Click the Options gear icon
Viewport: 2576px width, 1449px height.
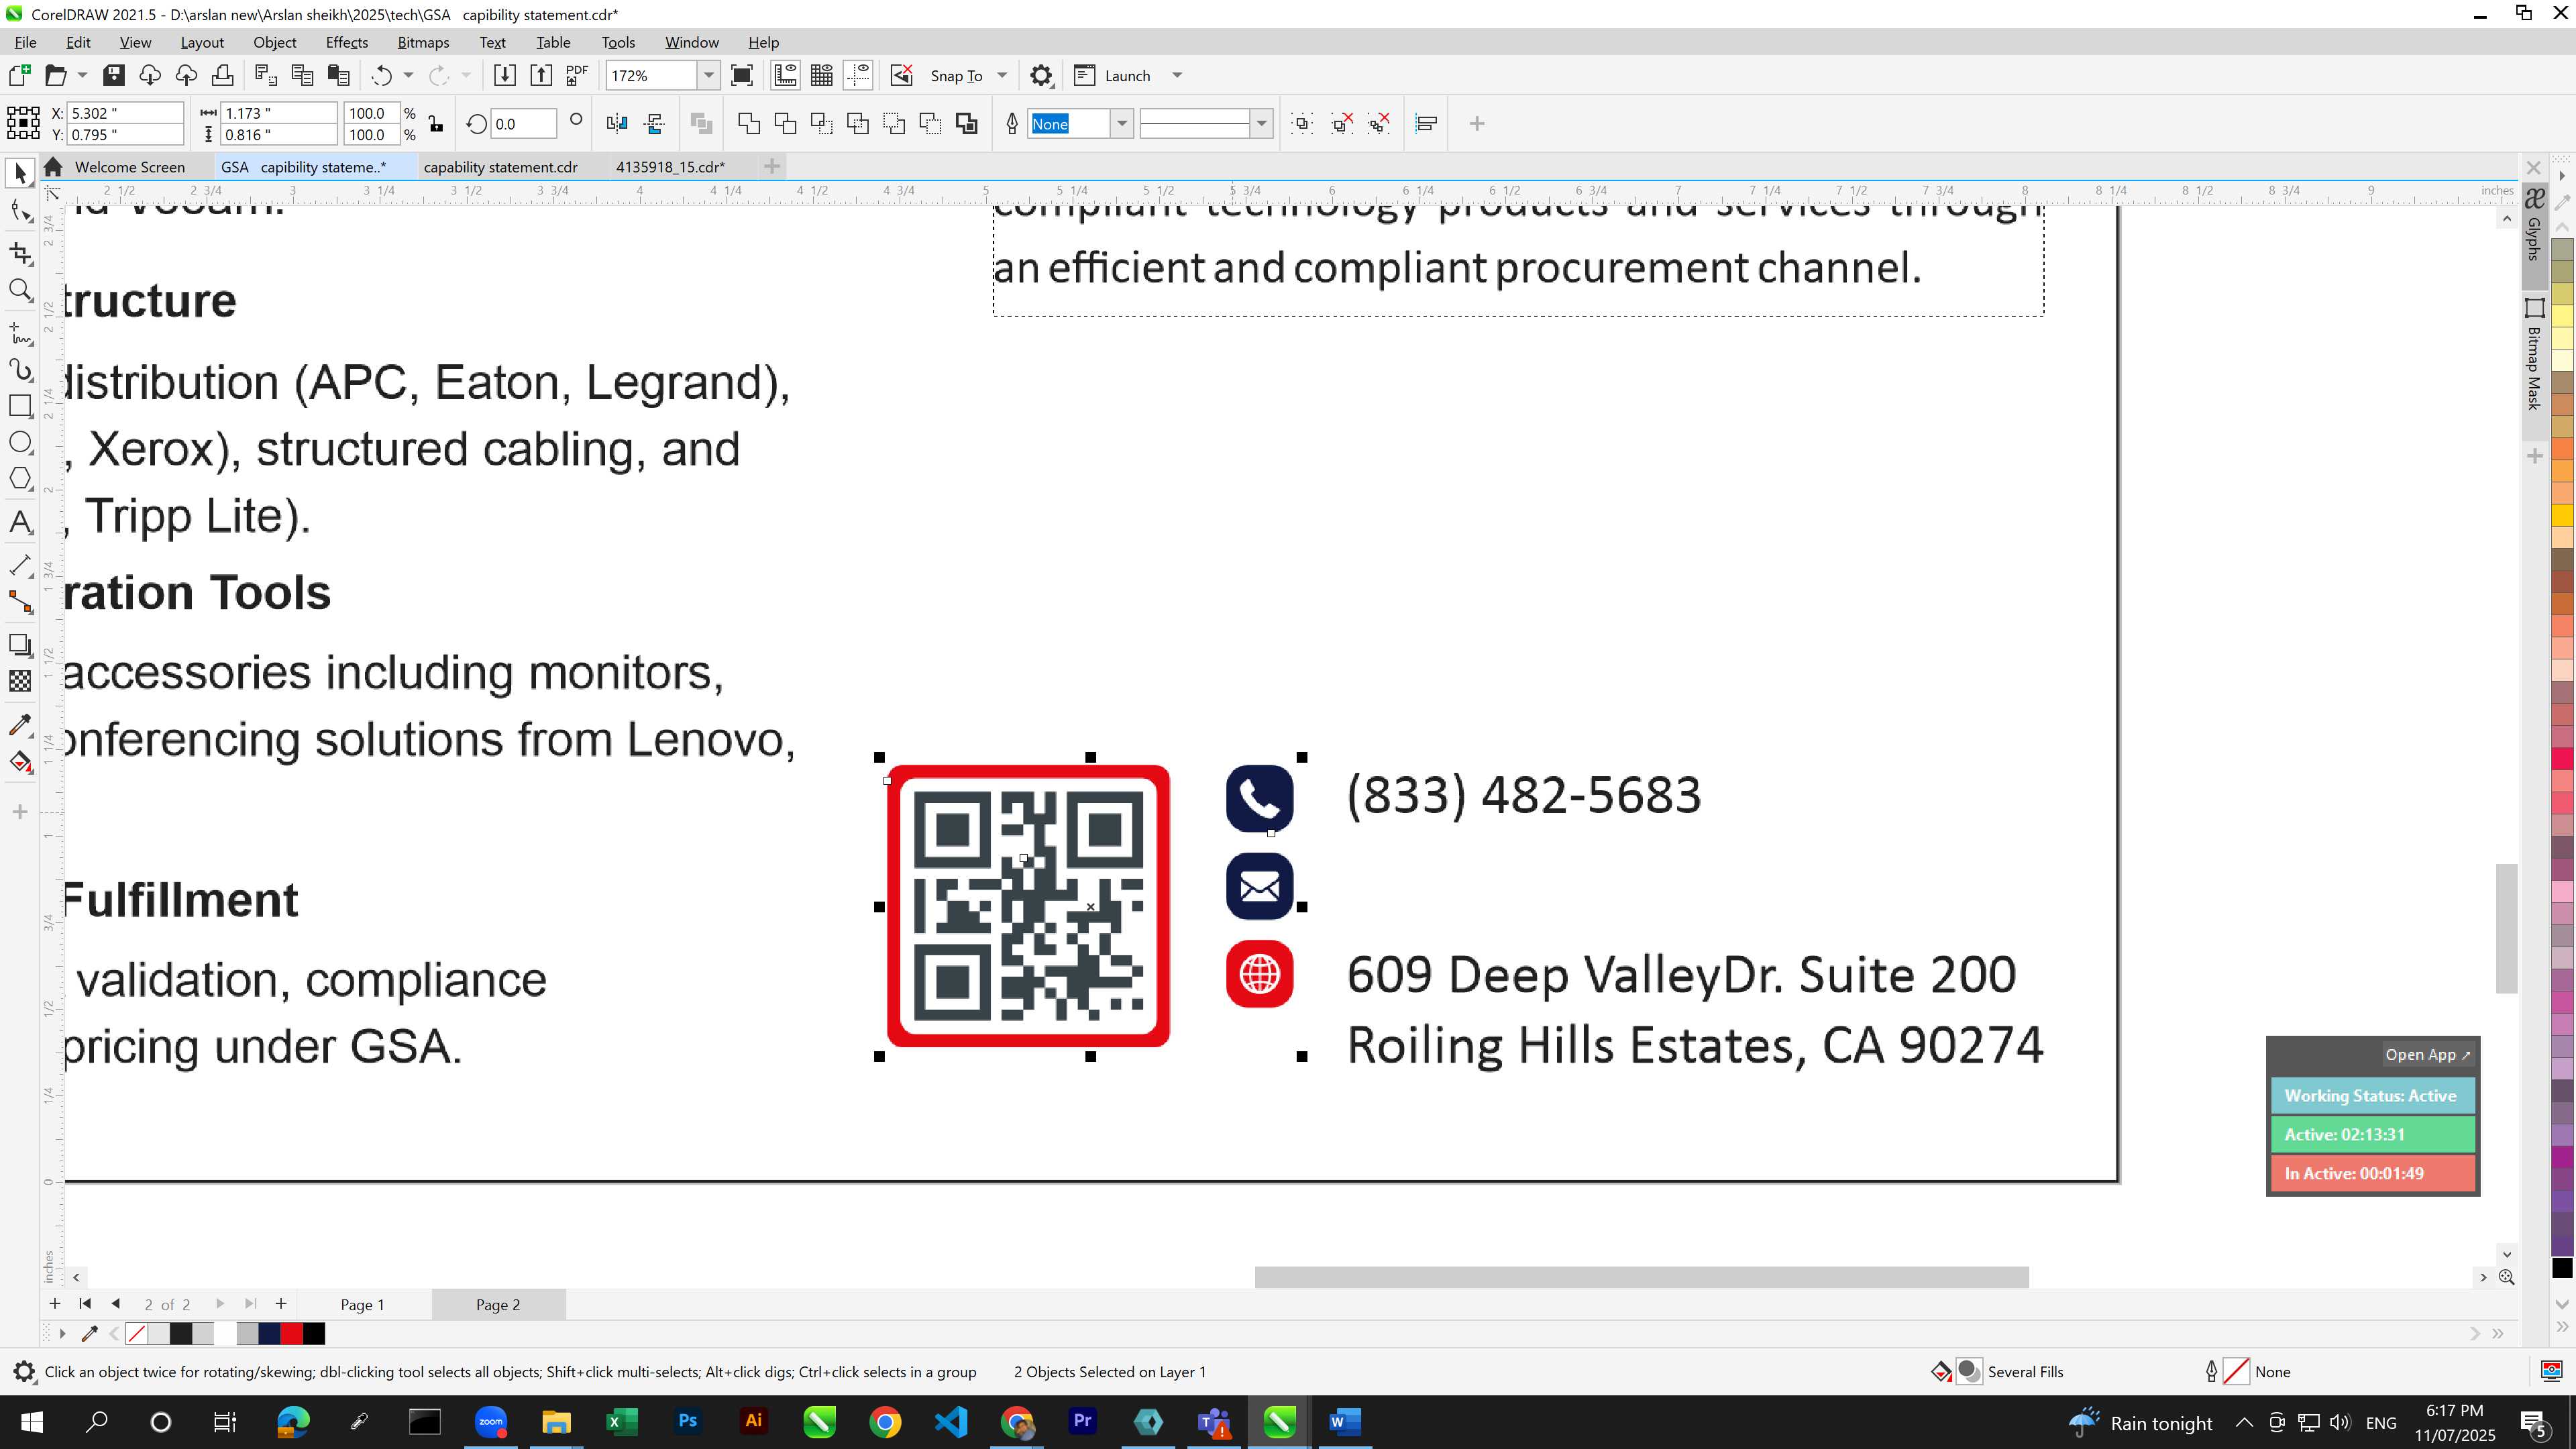click(x=1041, y=75)
